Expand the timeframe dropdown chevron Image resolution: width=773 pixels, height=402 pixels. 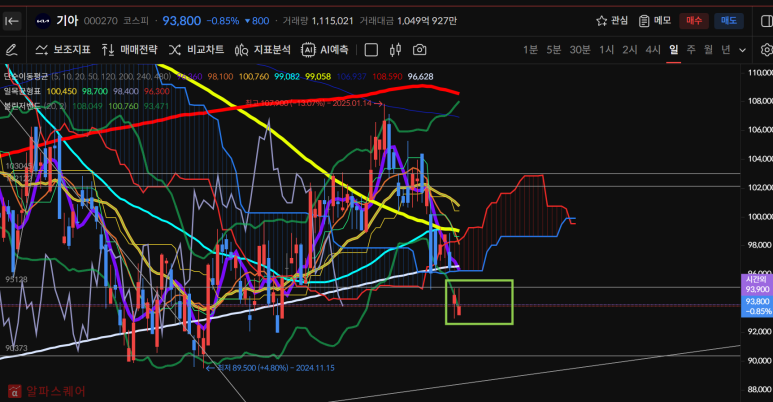coord(742,50)
